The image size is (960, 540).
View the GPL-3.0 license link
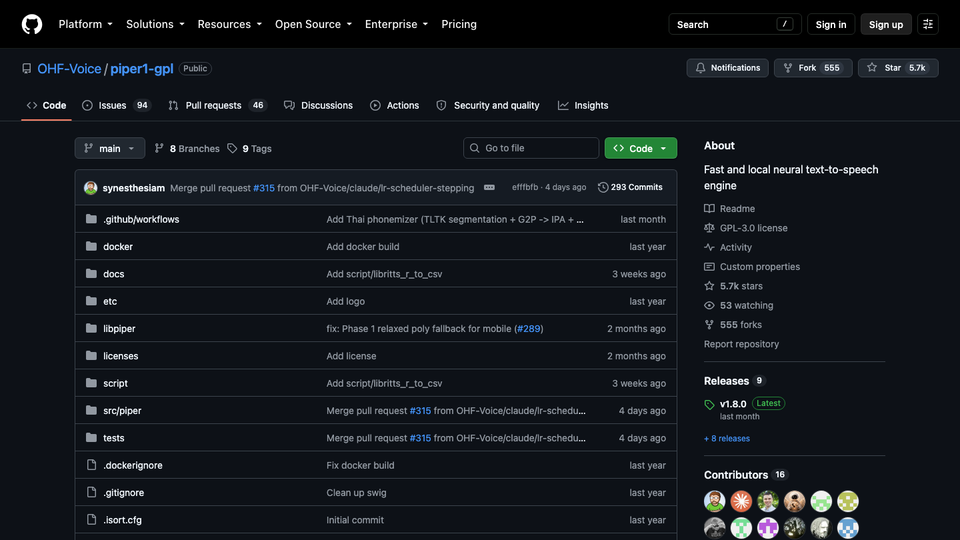(x=746, y=228)
